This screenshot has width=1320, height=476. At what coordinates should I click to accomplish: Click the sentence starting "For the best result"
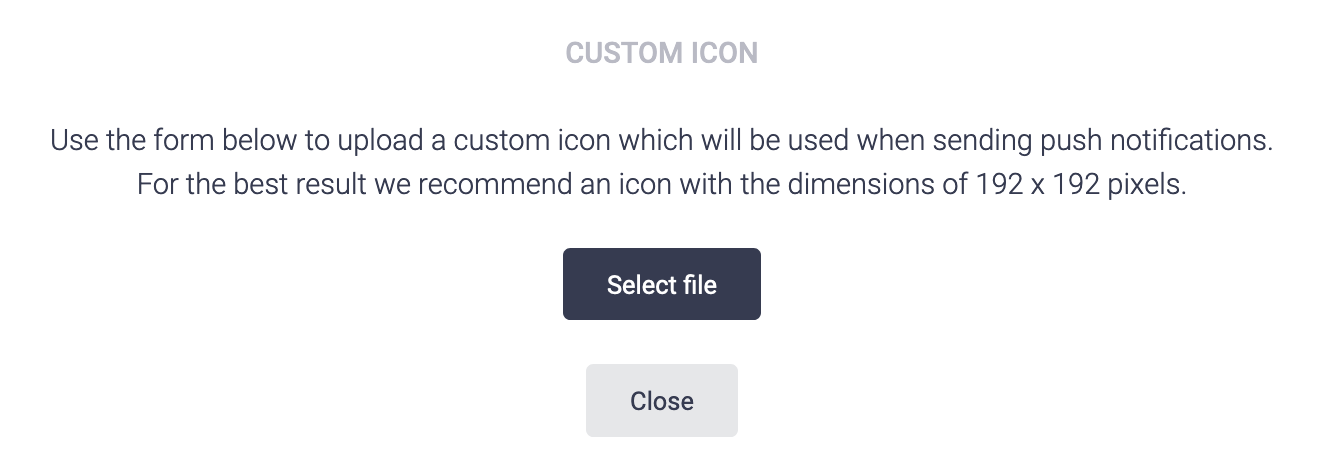(661, 186)
